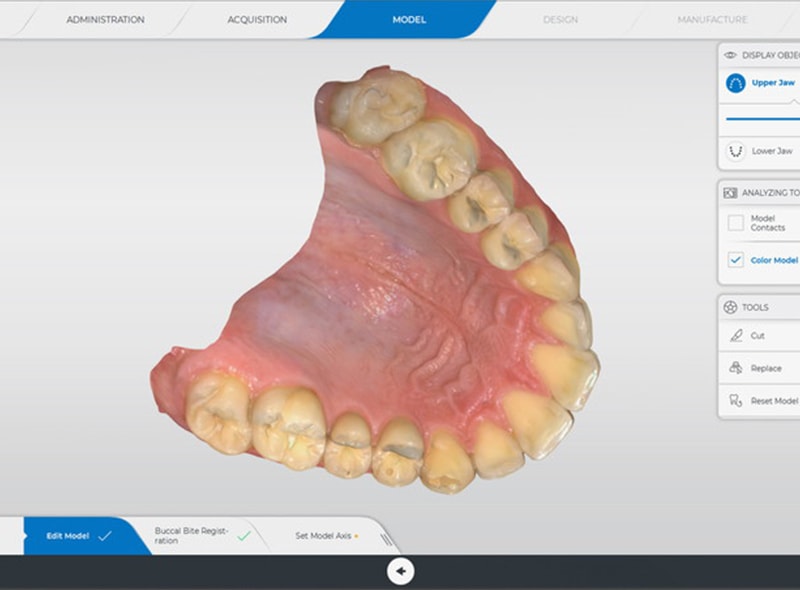This screenshot has width=800, height=590.
Task: Enable the Model Contacts checkbox
Action: [x=735, y=223]
